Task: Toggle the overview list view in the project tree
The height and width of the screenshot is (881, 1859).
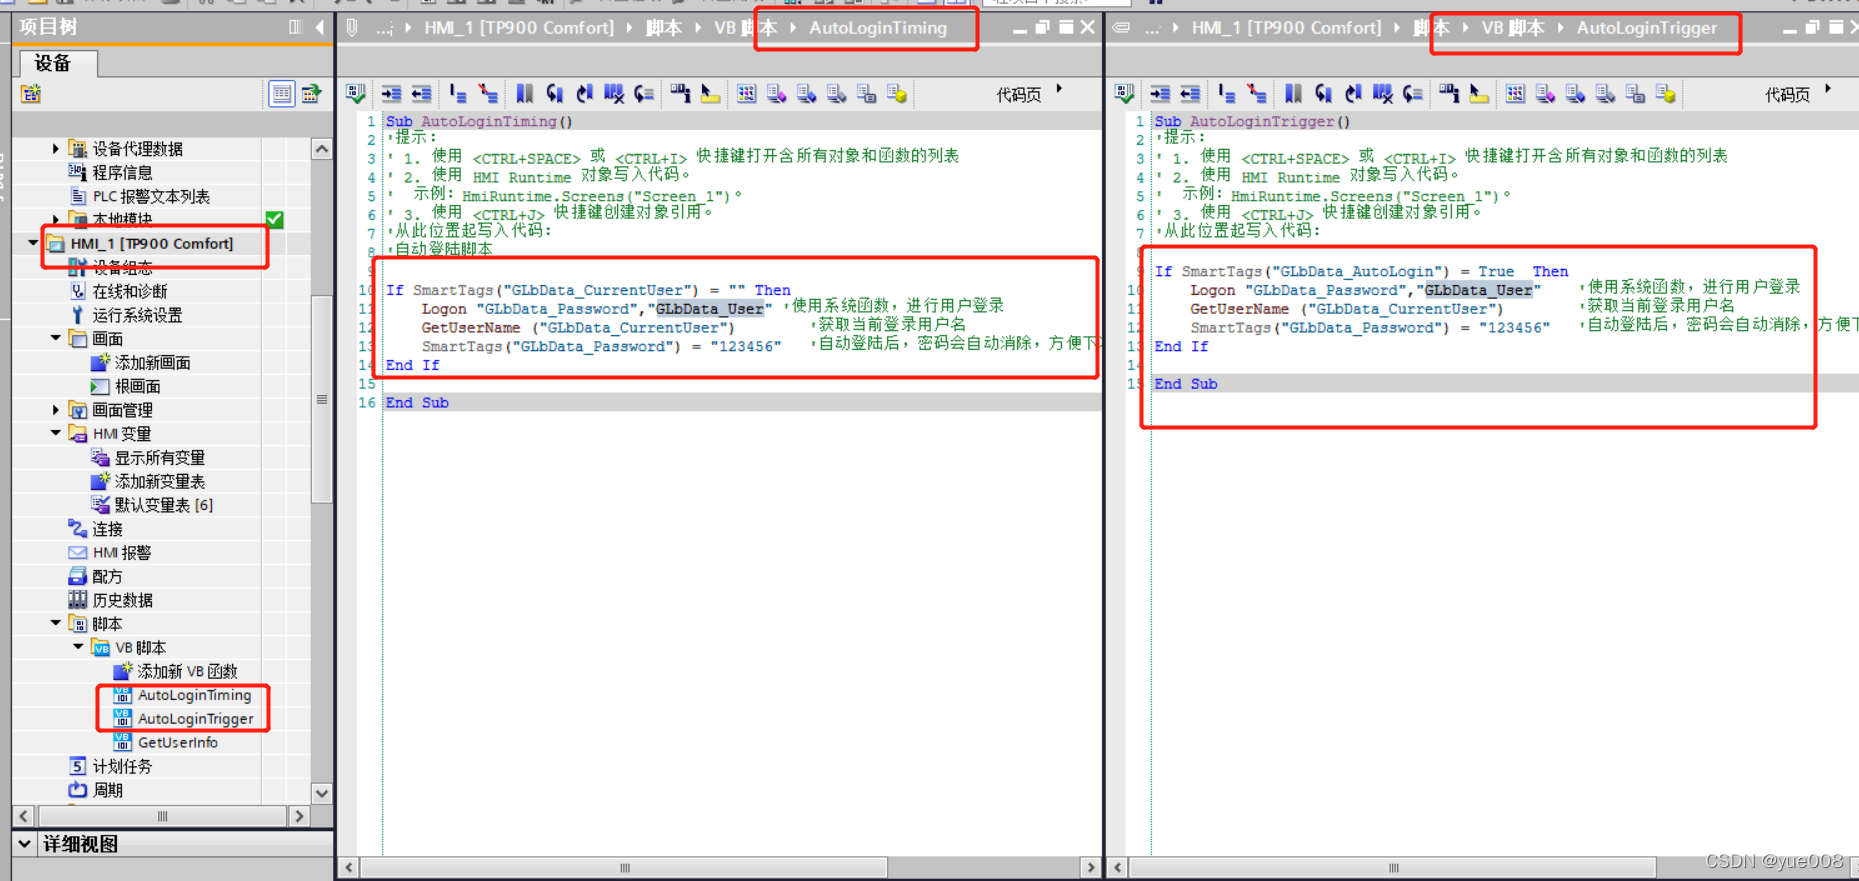Action: 282,94
